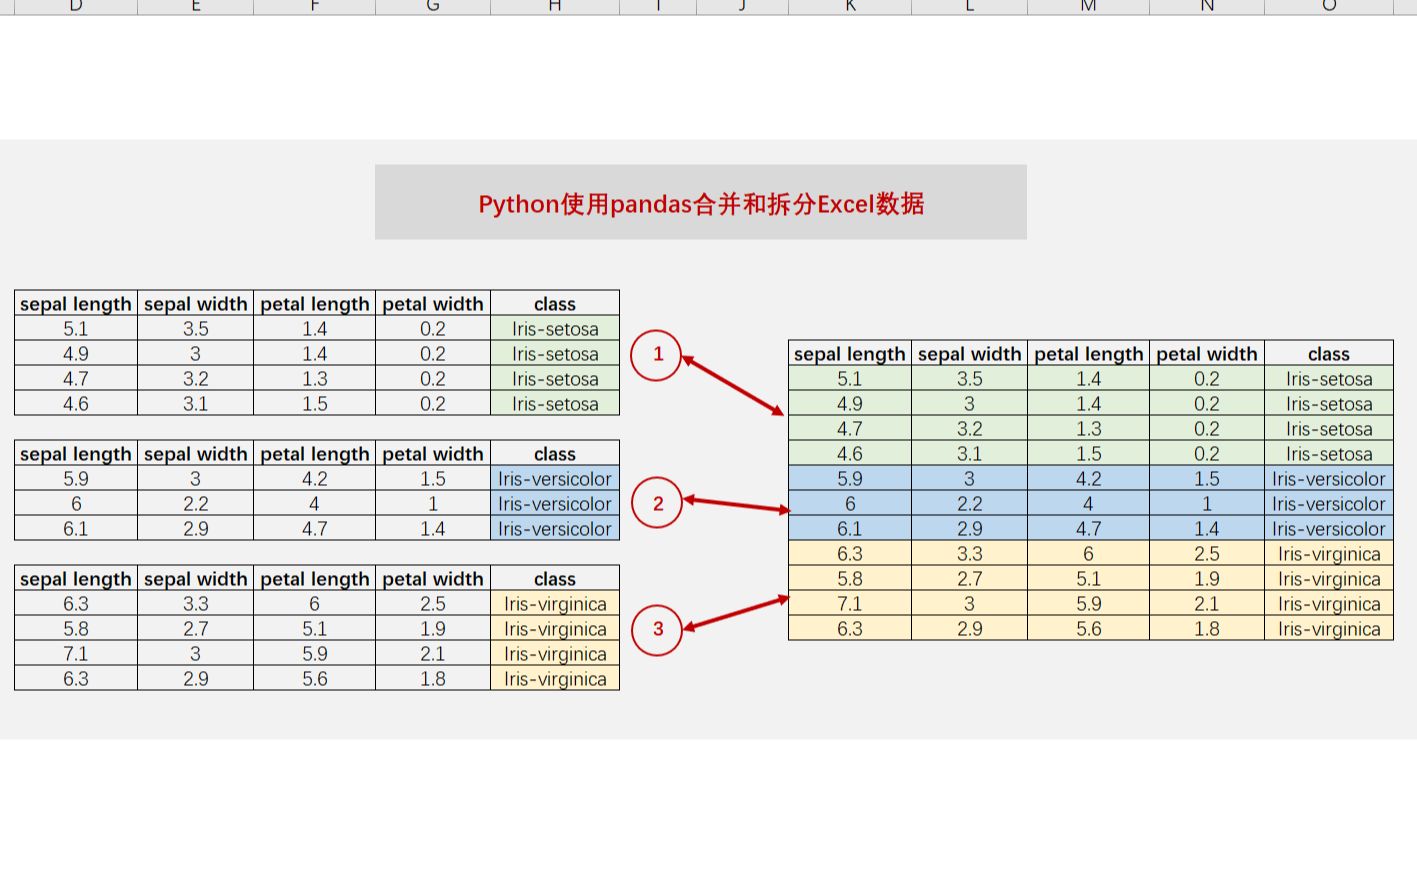Image resolution: width=1417 pixels, height=886 pixels.
Task: Select Iris-setosa in 4.7 row of small table
Action: [555, 378]
